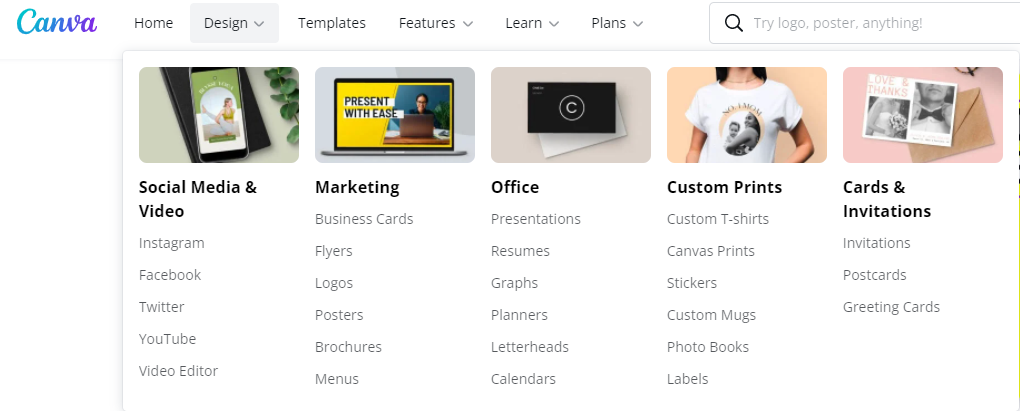1020x411 pixels.
Task: Open the Video Editor link
Action: pos(178,371)
